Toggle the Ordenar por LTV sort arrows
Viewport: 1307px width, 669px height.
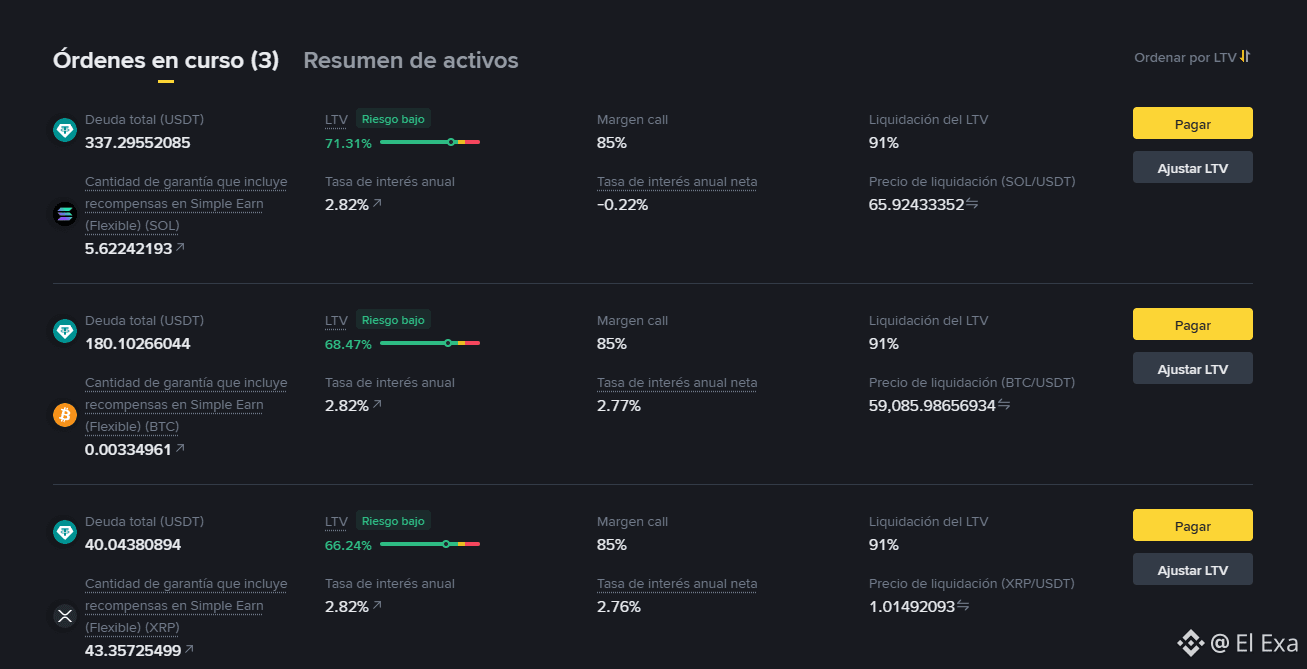[1245, 57]
